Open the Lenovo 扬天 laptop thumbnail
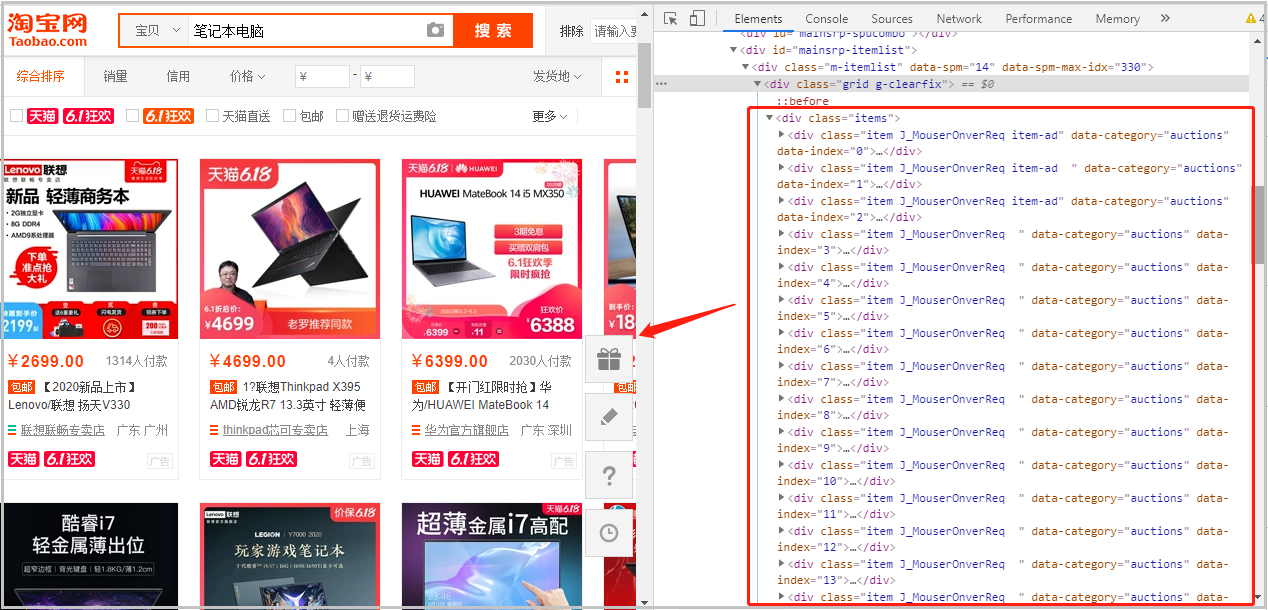1268x610 pixels. 90,249
